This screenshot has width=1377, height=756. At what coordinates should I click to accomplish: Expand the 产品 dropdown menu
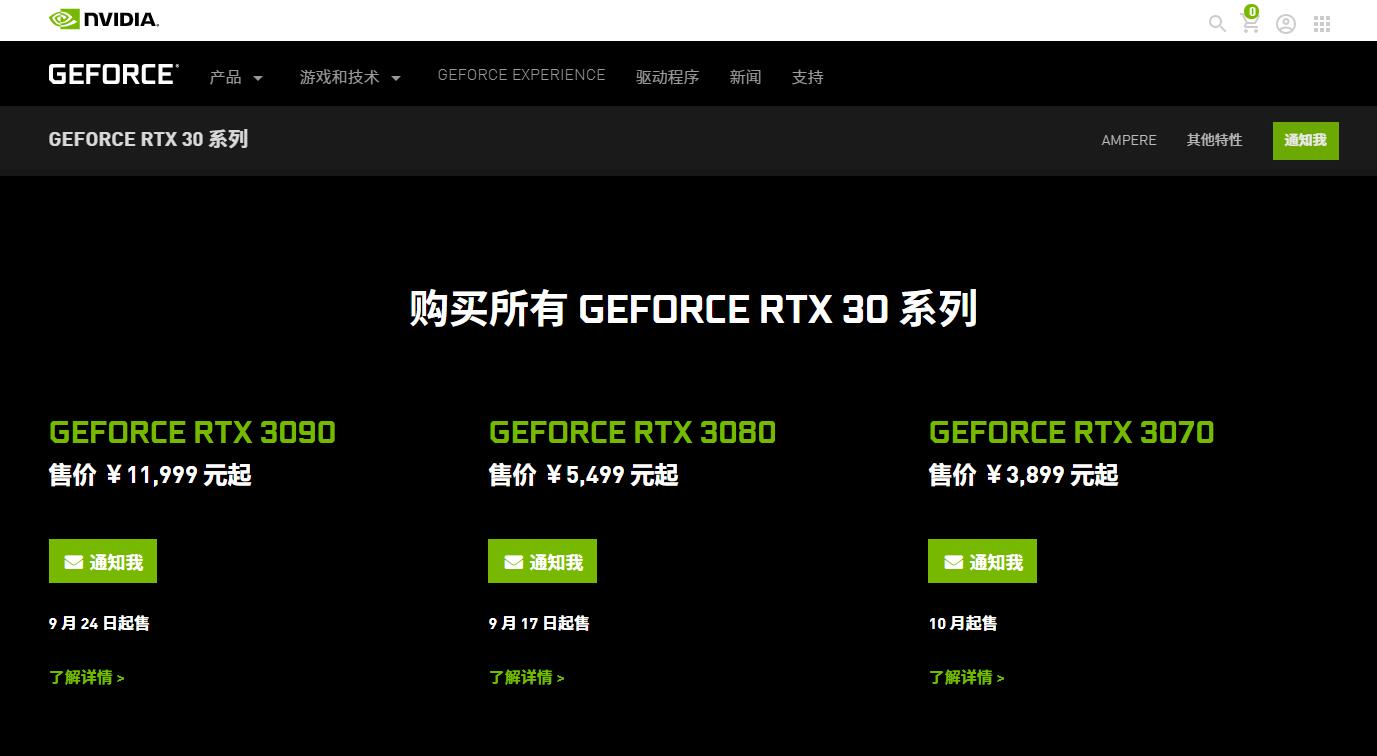pos(236,77)
